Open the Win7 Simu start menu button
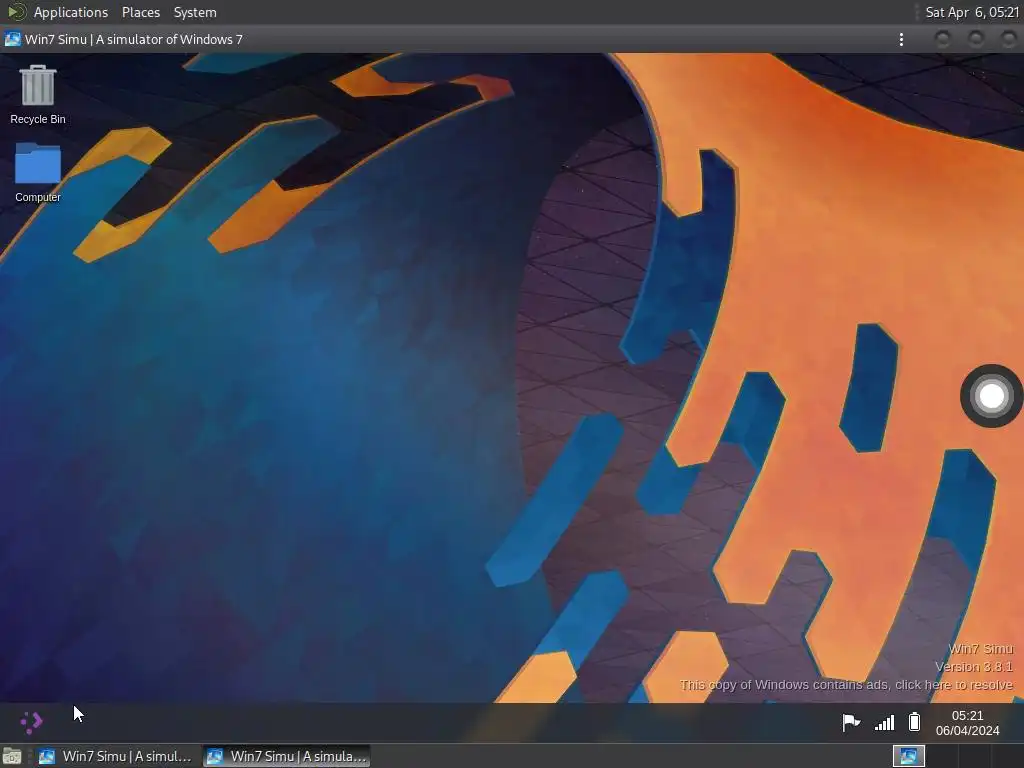This screenshot has width=1024, height=768. point(31,722)
